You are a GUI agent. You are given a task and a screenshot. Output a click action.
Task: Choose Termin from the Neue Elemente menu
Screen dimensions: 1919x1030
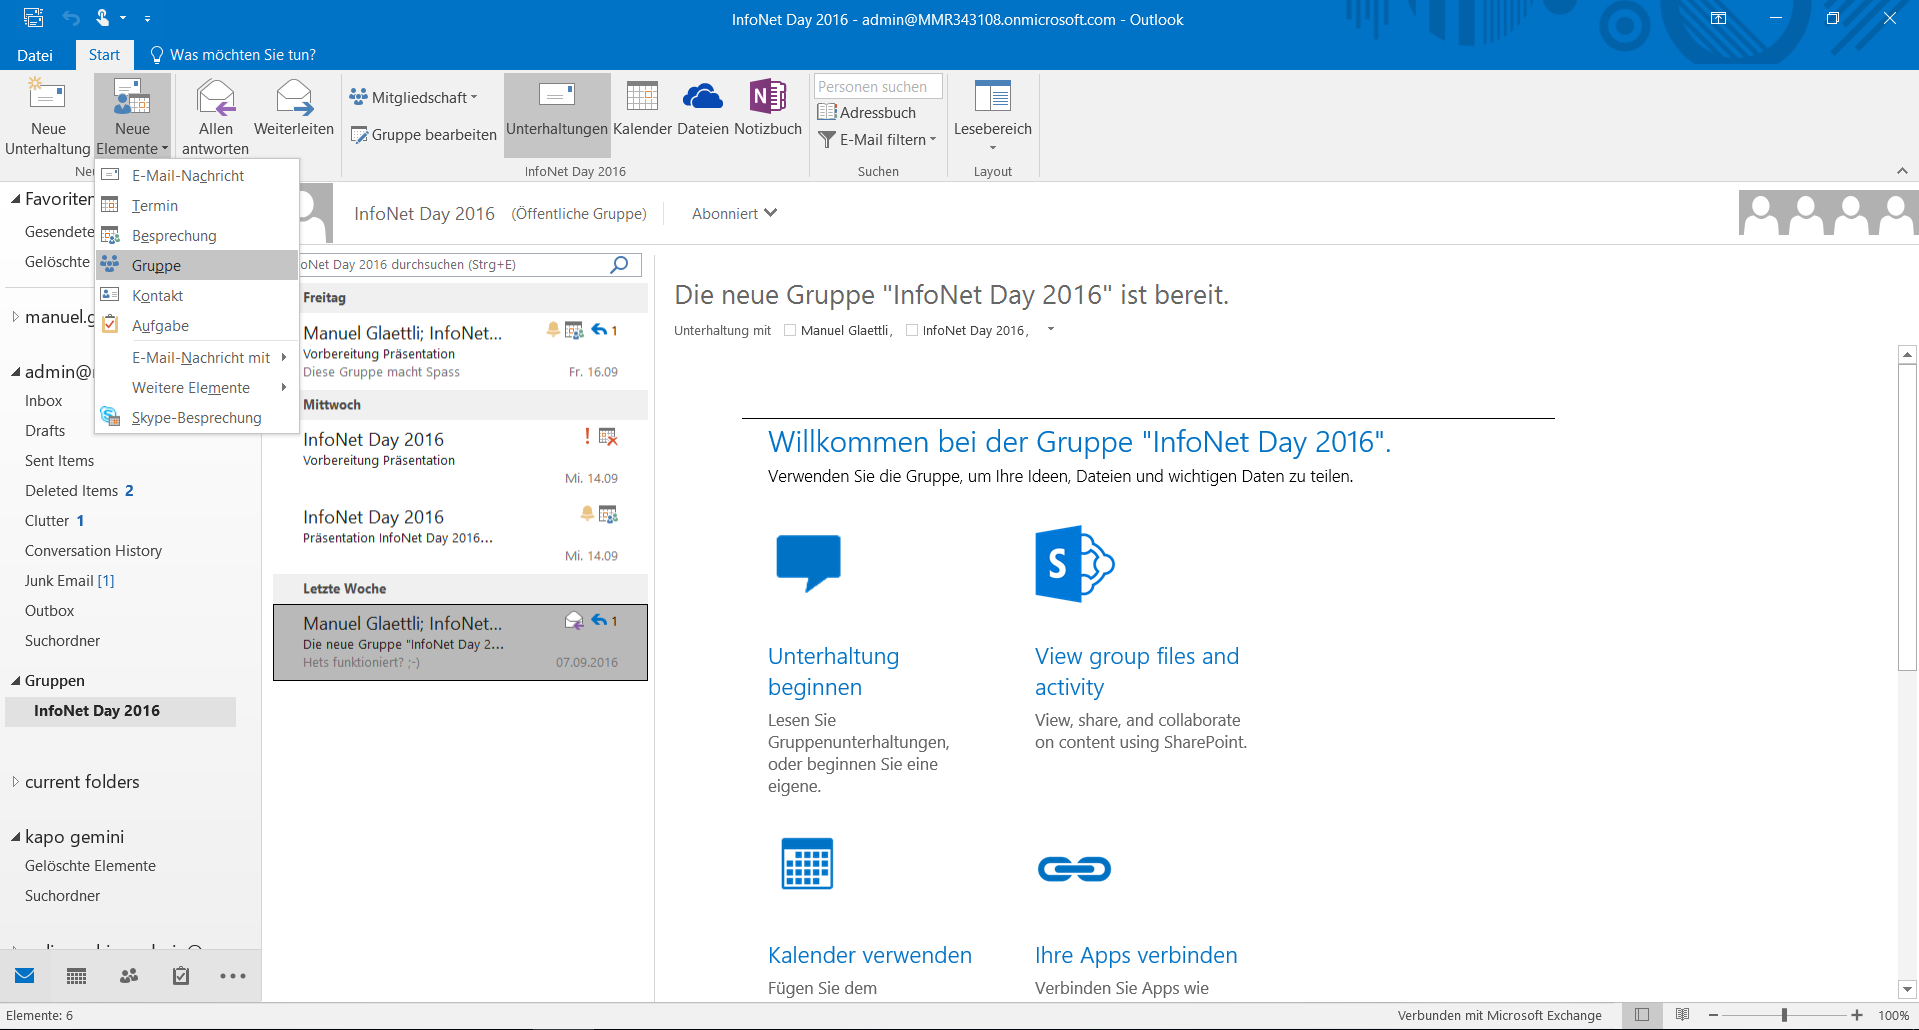tap(197, 206)
